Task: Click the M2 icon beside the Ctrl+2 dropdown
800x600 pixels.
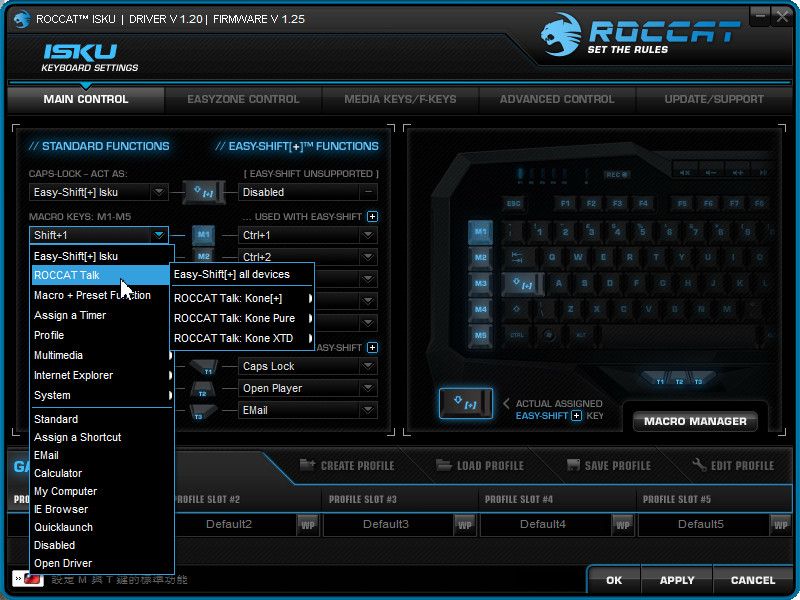Action: [203, 256]
